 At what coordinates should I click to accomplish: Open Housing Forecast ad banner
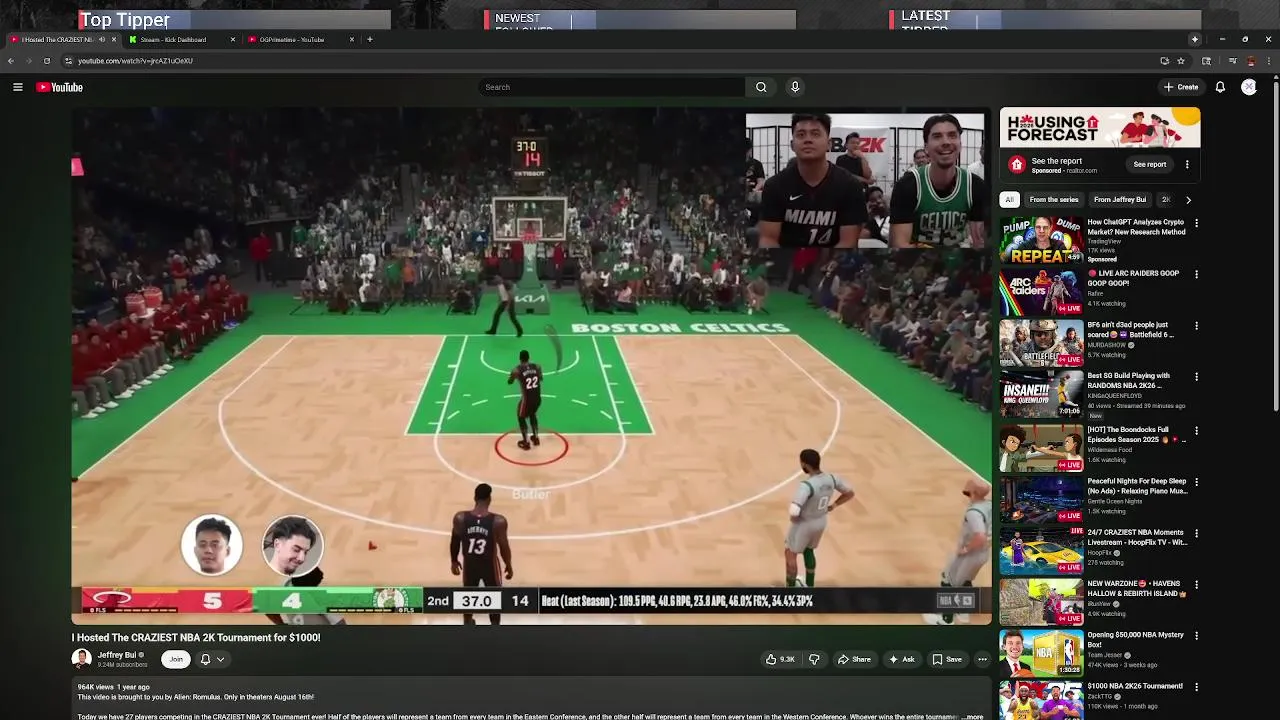[1100, 128]
